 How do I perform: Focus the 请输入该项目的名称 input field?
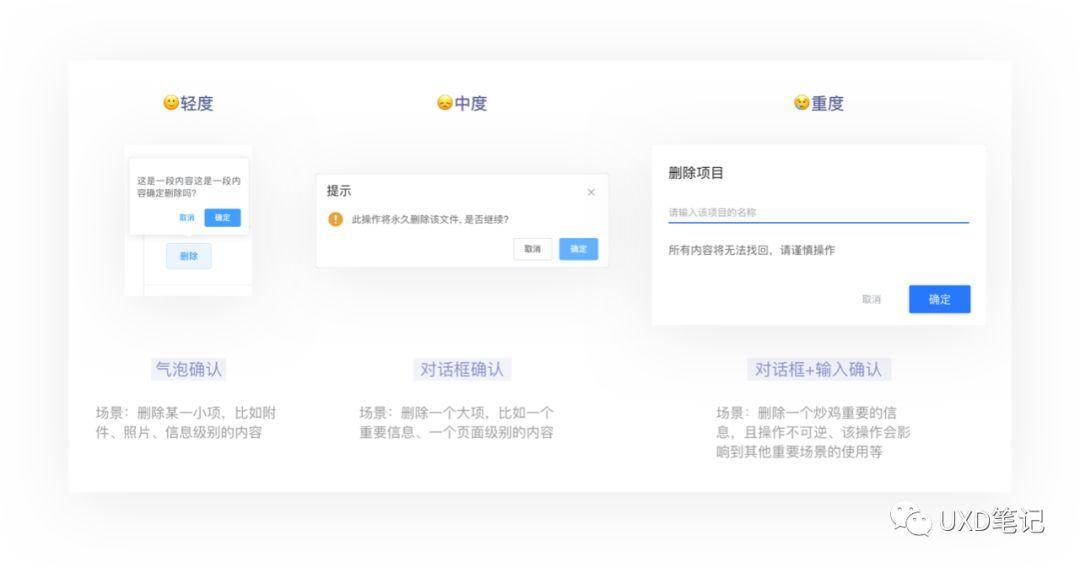[818, 212]
